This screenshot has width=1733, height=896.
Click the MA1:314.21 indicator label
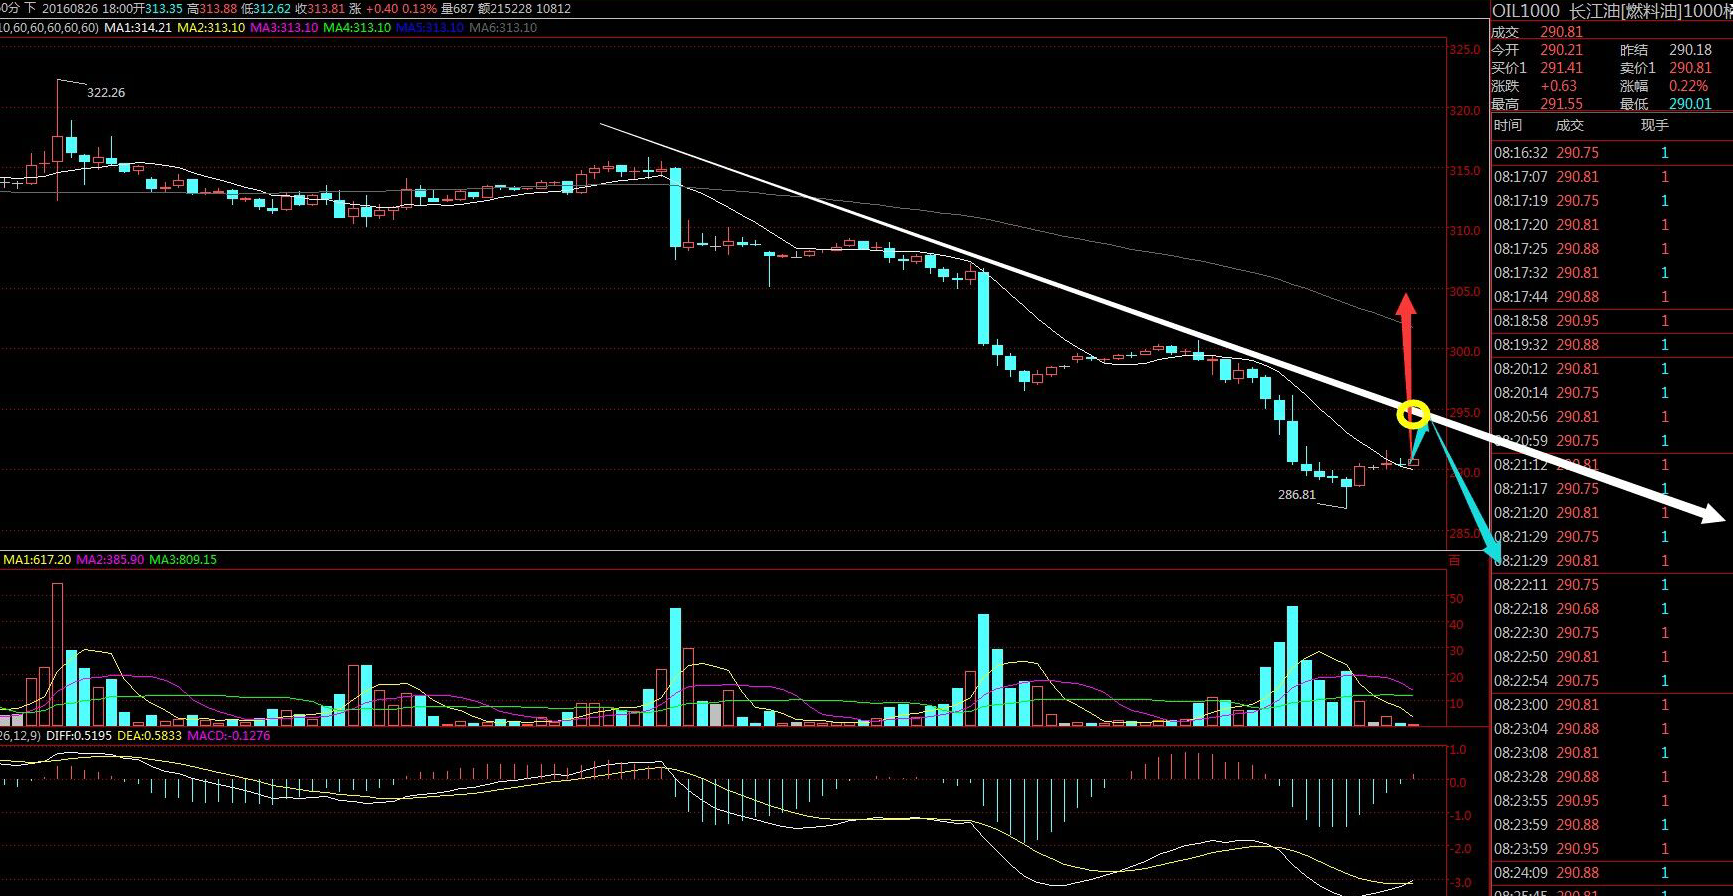tap(138, 27)
